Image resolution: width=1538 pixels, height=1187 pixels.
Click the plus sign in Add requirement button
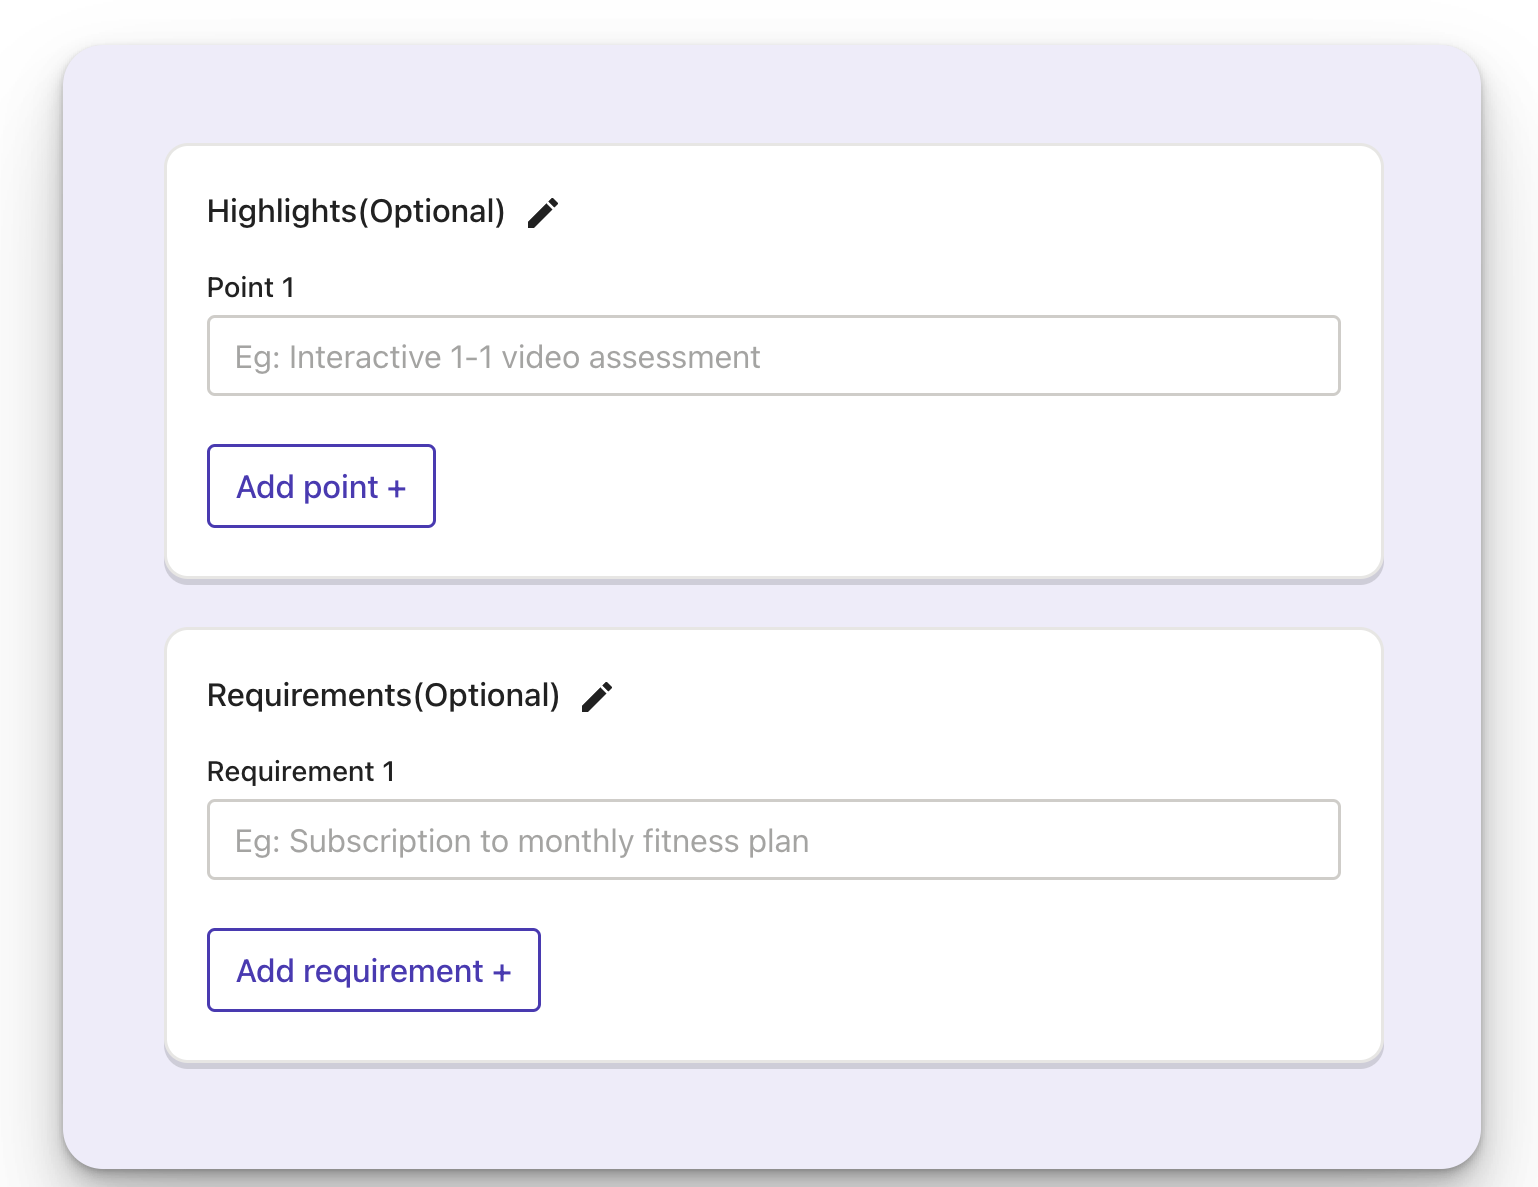(x=502, y=973)
